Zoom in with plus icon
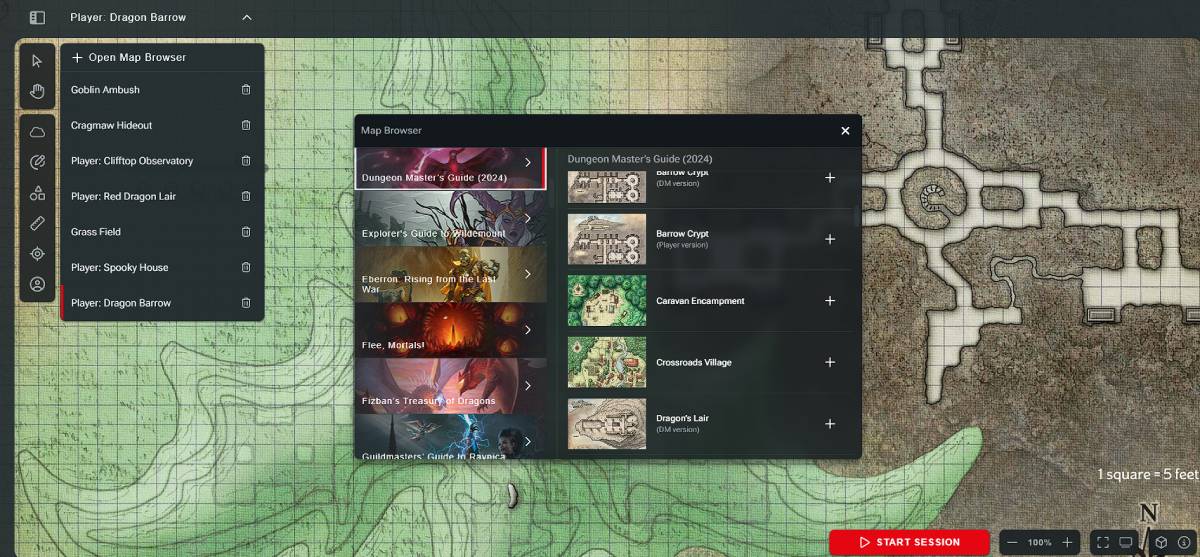1200x557 pixels. pyautogui.click(x=1067, y=542)
